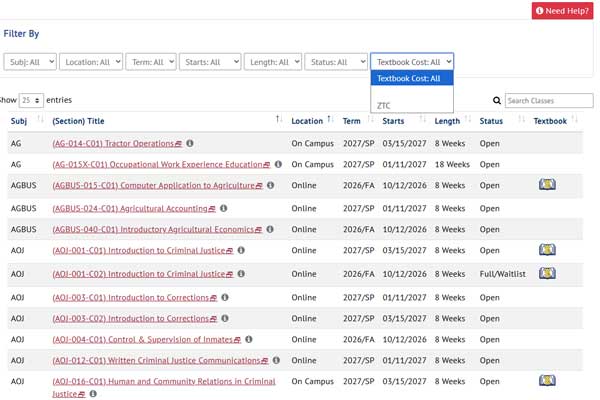Screen dimensions: 600x400
Task: Open AOJ-003-C01 Introduction to Corrections link
Action: (x=135, y=297)
